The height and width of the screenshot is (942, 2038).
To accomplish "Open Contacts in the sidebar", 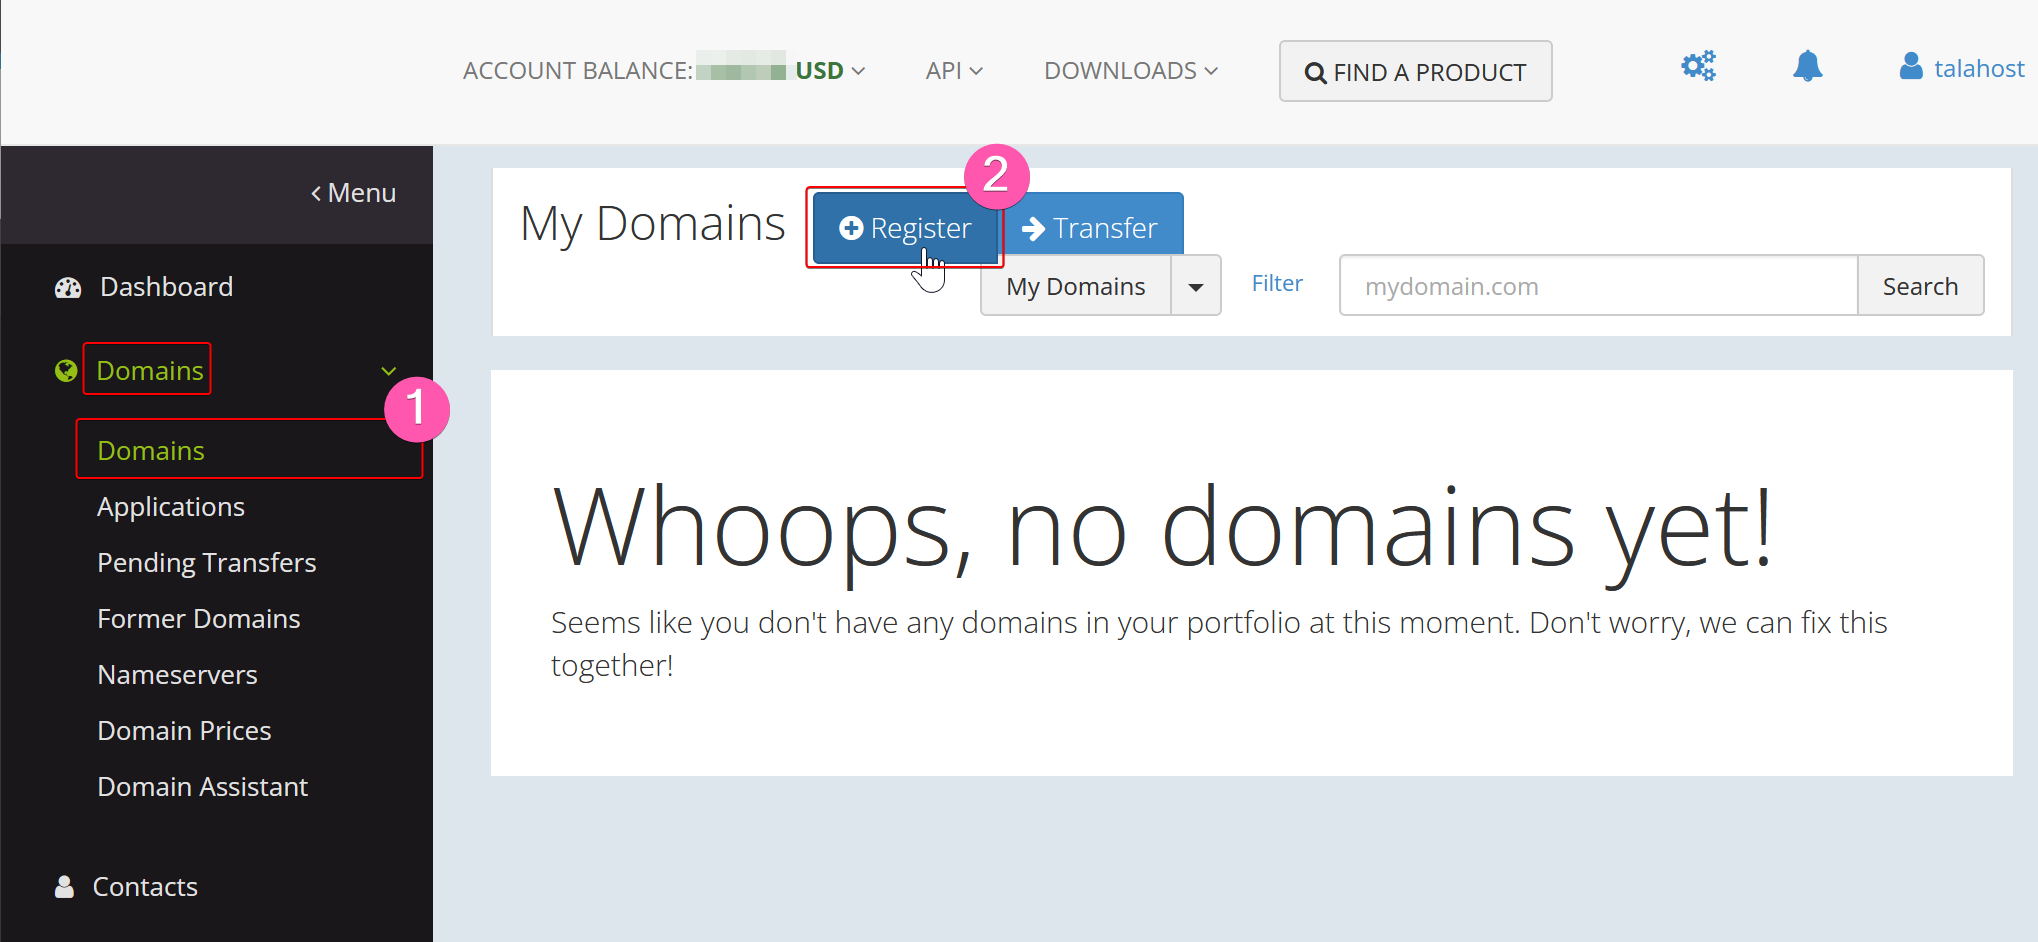I will (x=145, y=887).
